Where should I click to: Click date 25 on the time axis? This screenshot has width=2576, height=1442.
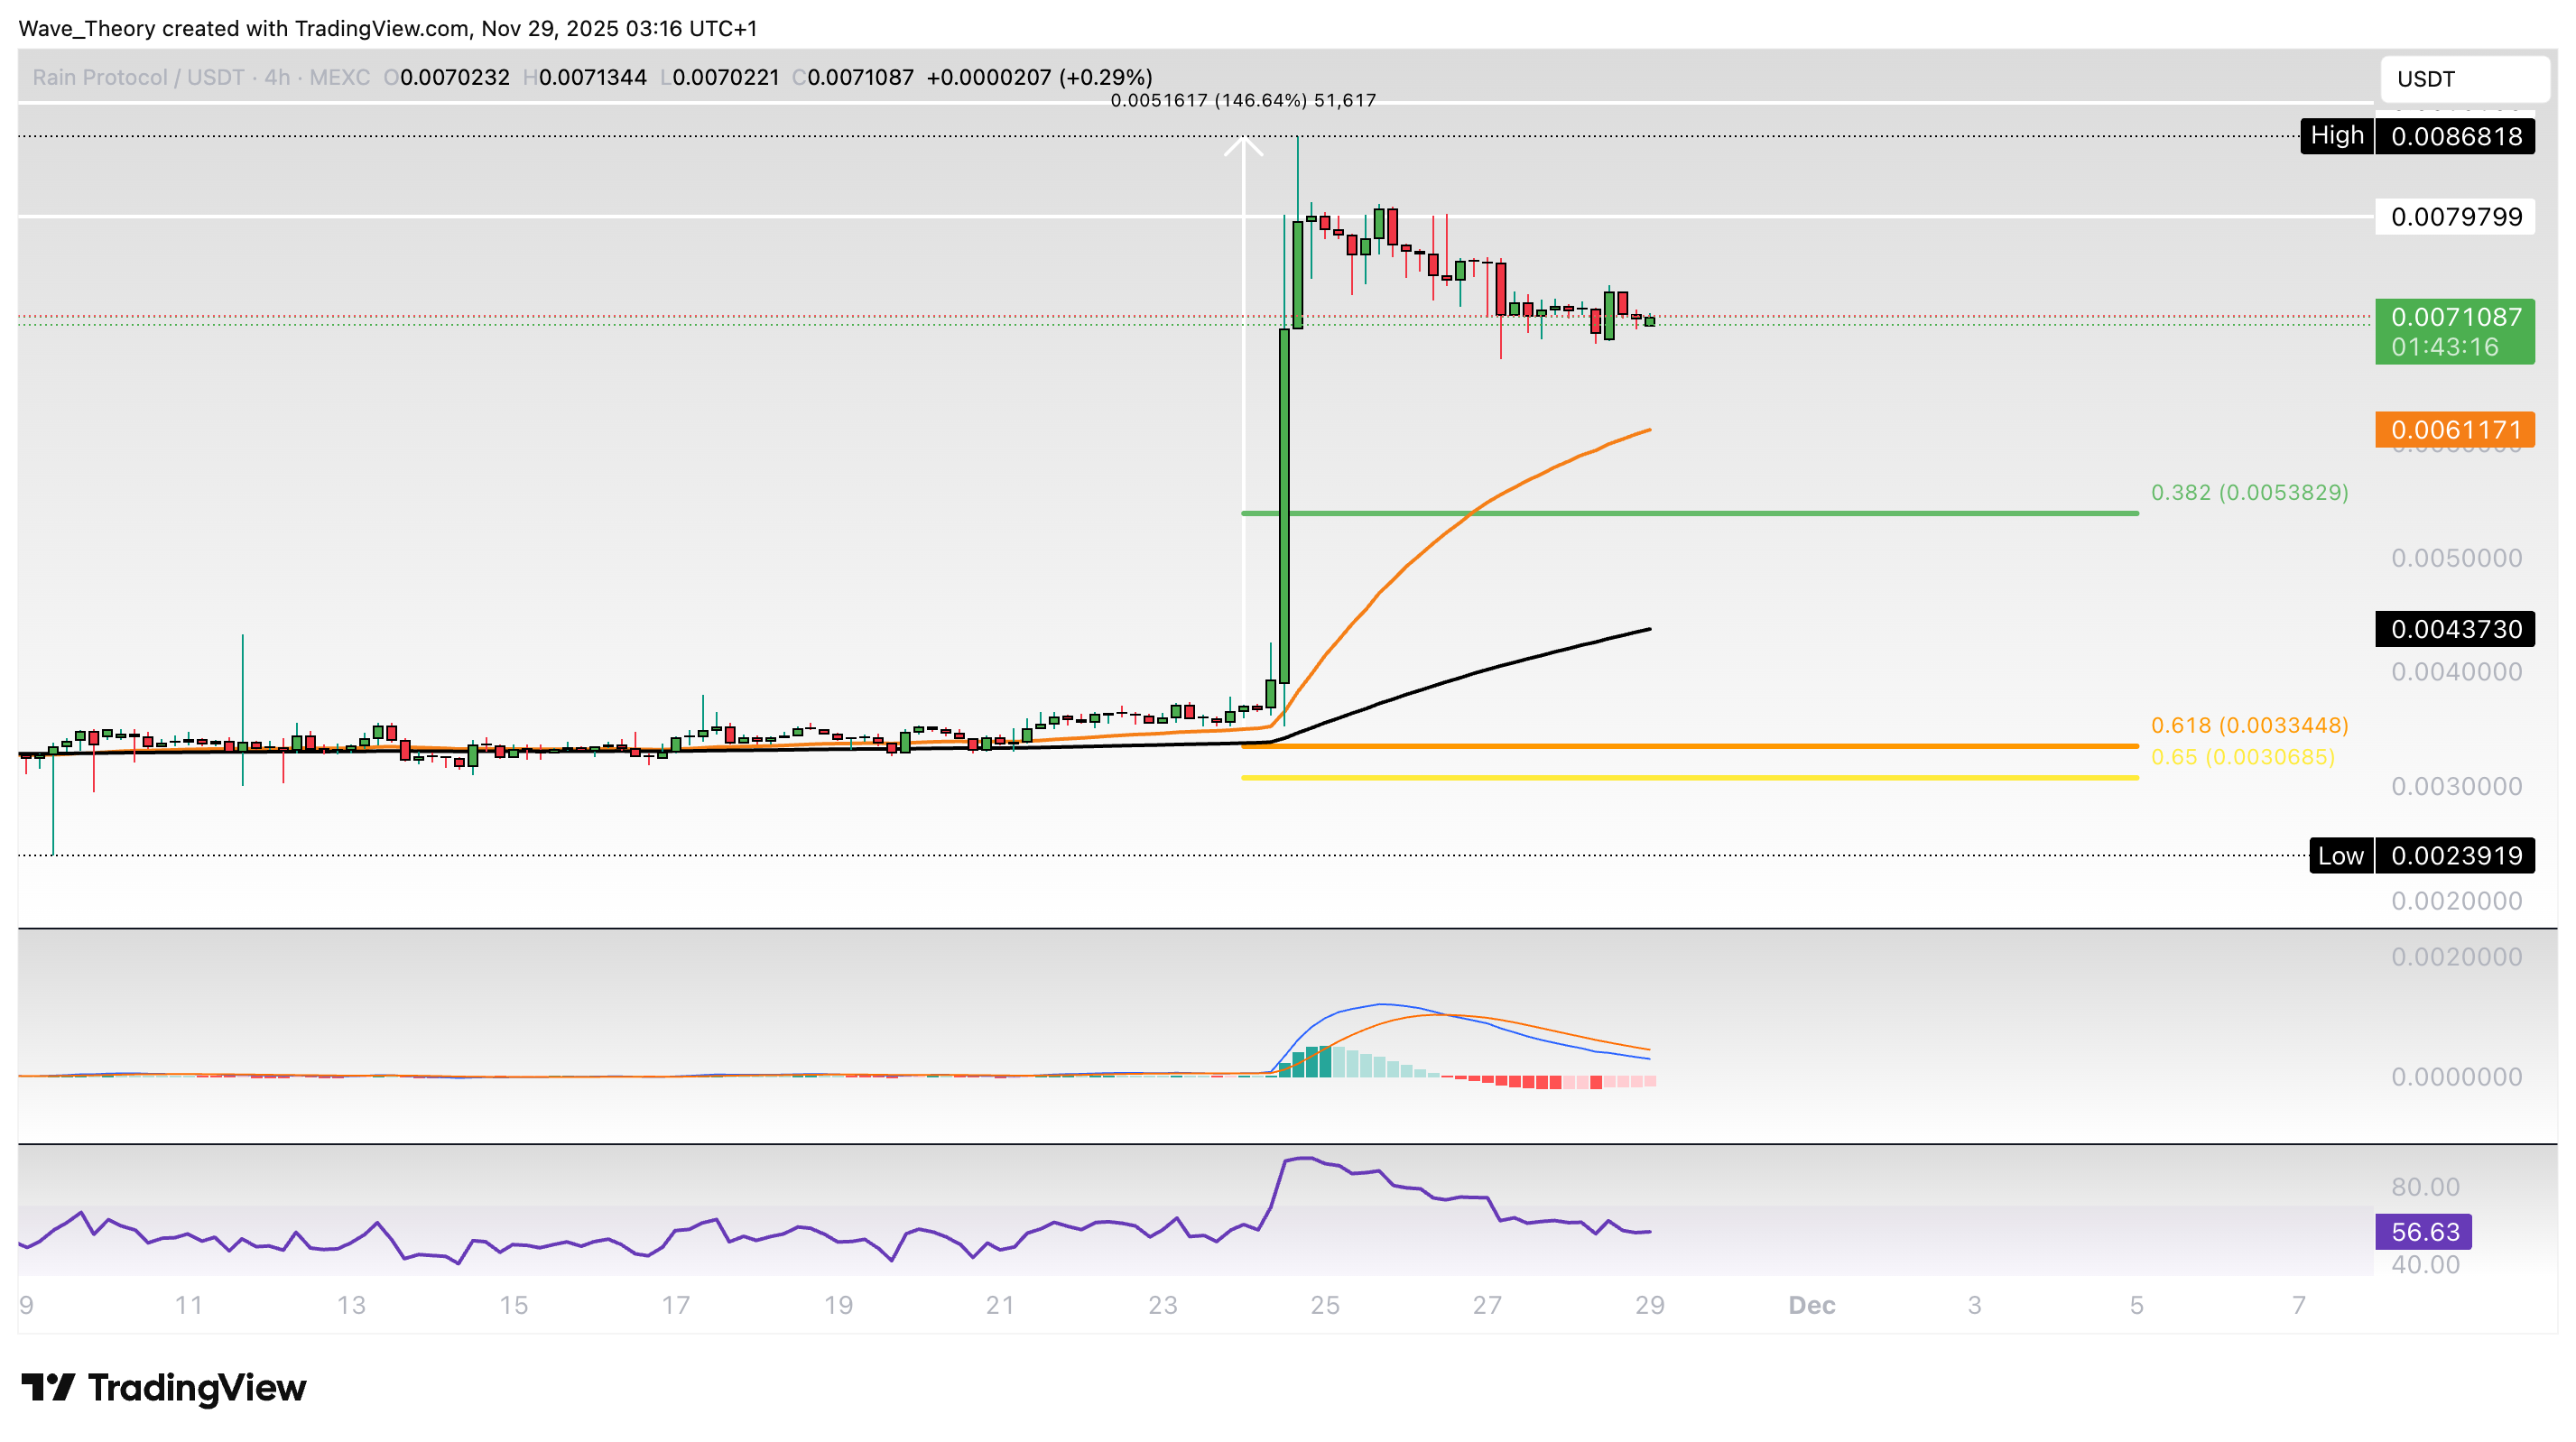tap(1325, 1305)
